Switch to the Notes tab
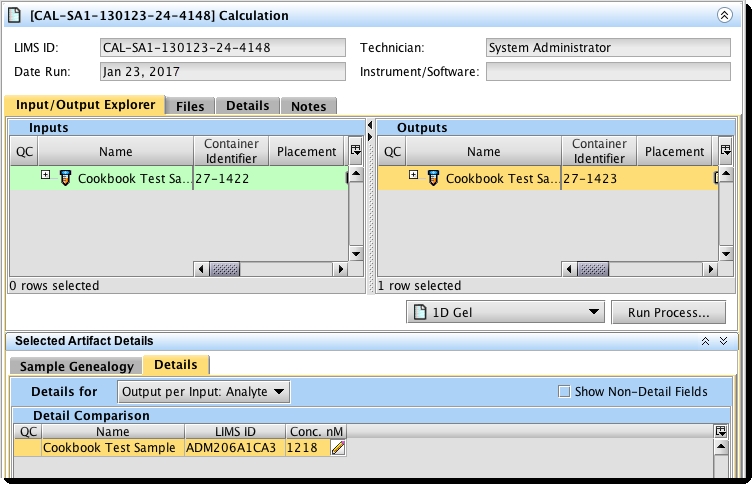Screen dimensions: 756x488 pos(308,106)
